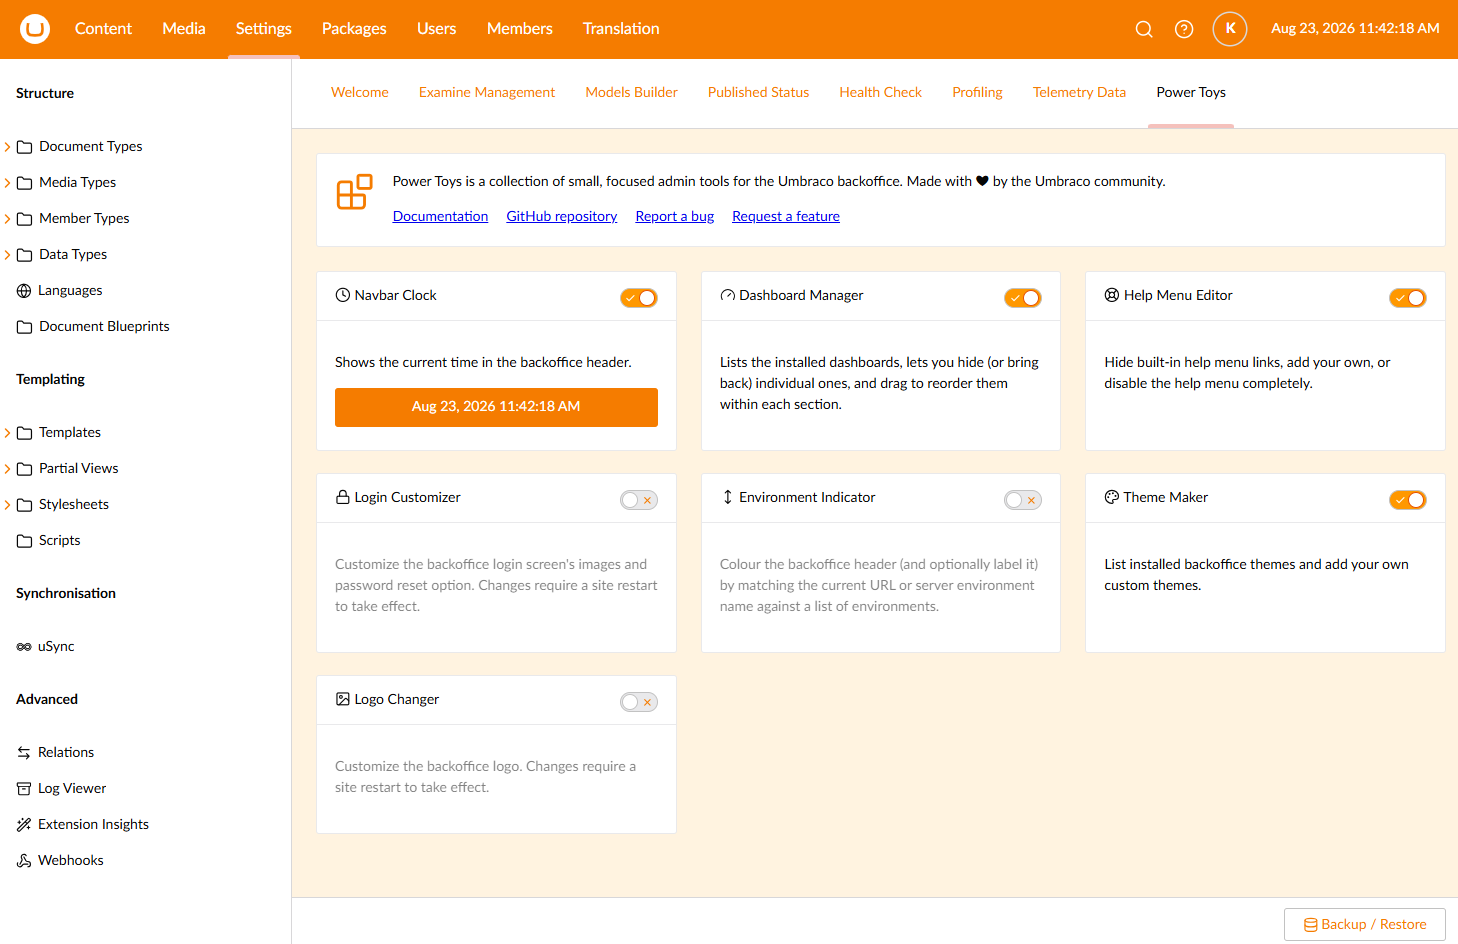
Task: Open the GitHub repository link
Action: [562, 217]
